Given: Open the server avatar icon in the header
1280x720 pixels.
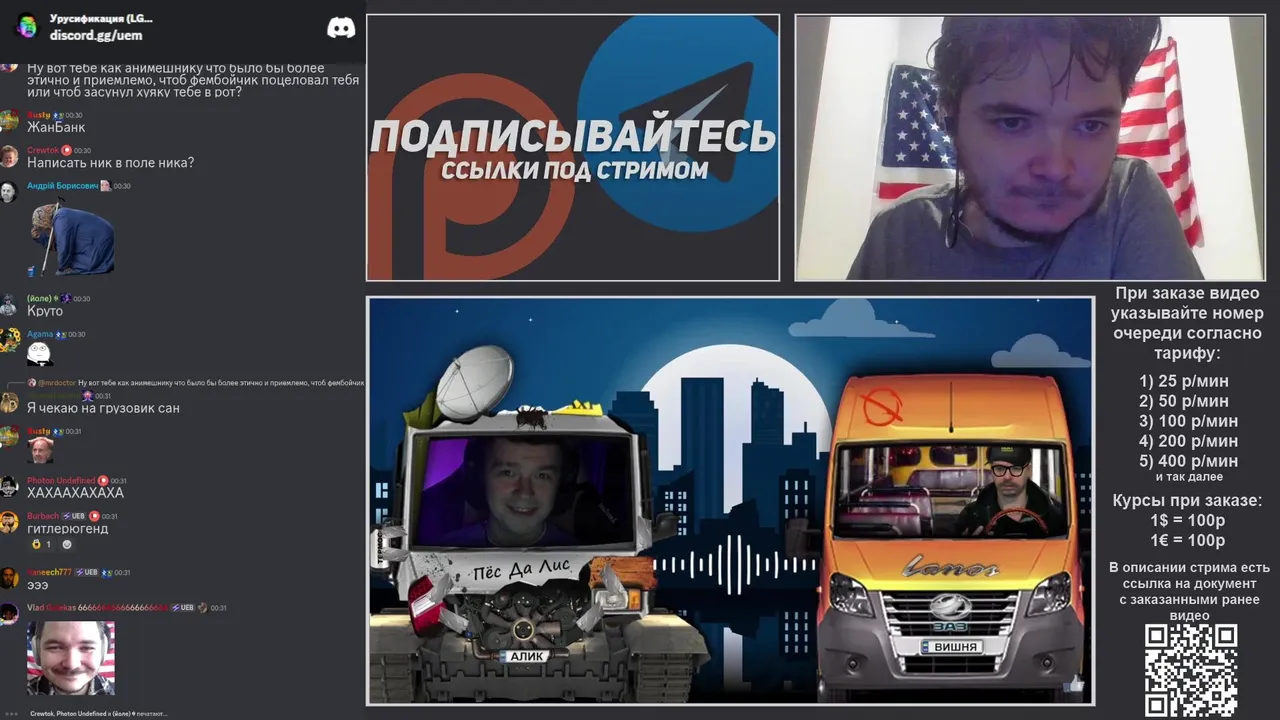Looking at the screenshot, I should pyautogui.click(x=27, y=26).
